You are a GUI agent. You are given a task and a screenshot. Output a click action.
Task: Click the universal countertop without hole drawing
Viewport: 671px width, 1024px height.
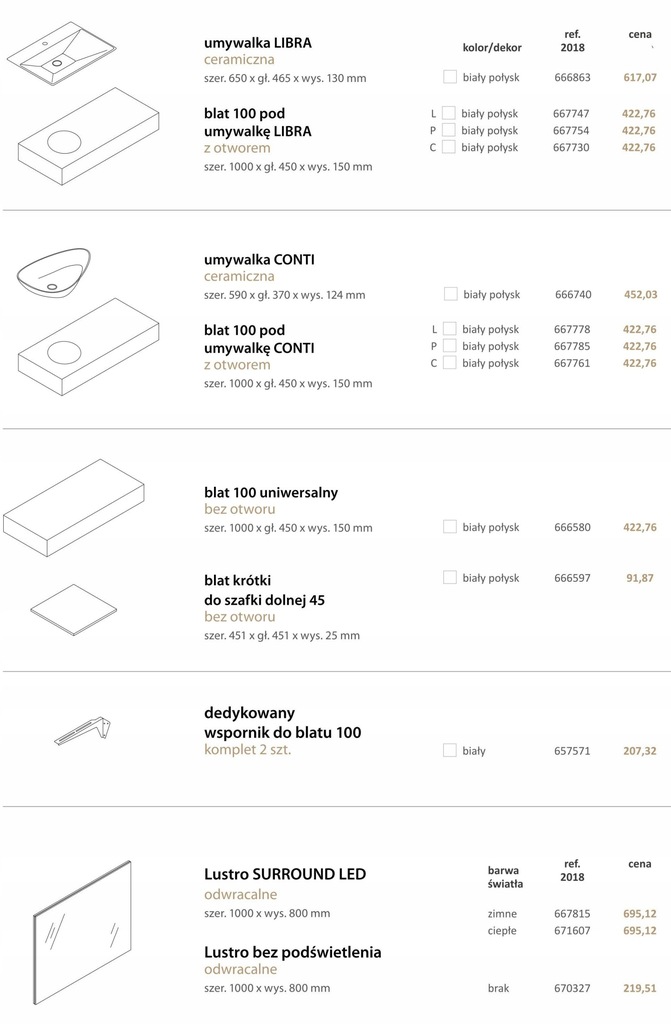[73, 507]
